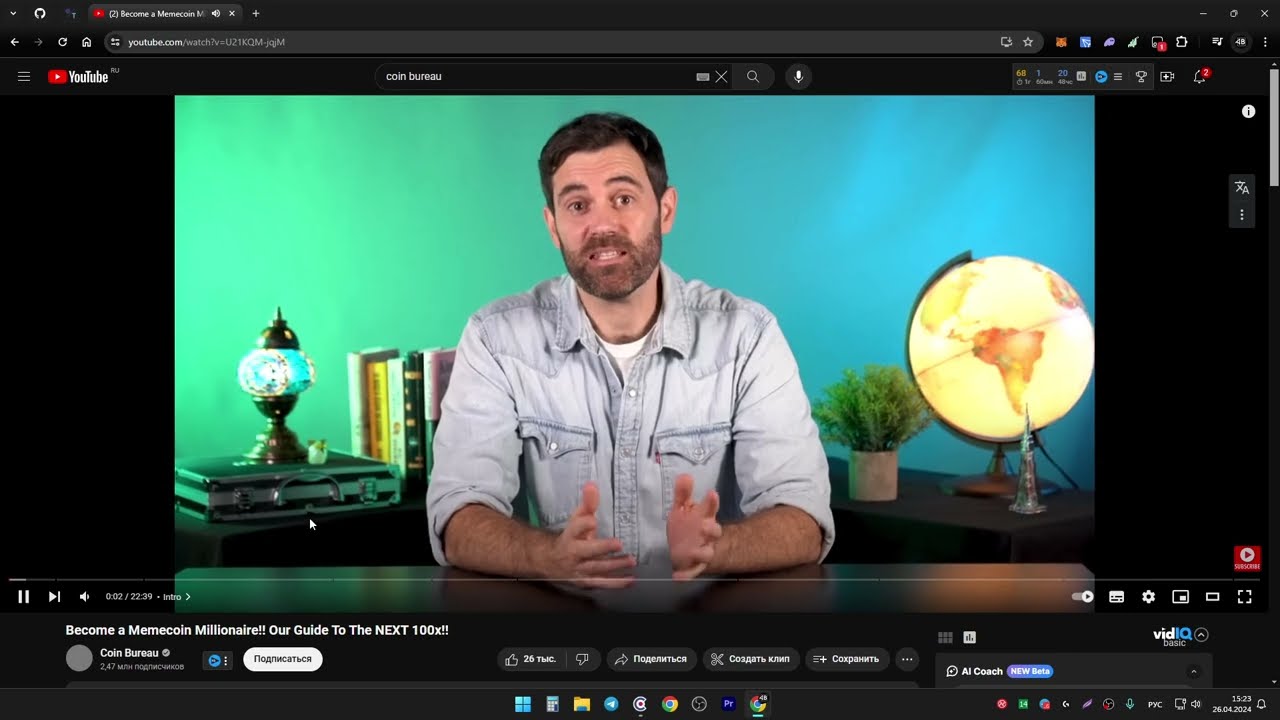Click Поделиться share button

tap(651, 659)
